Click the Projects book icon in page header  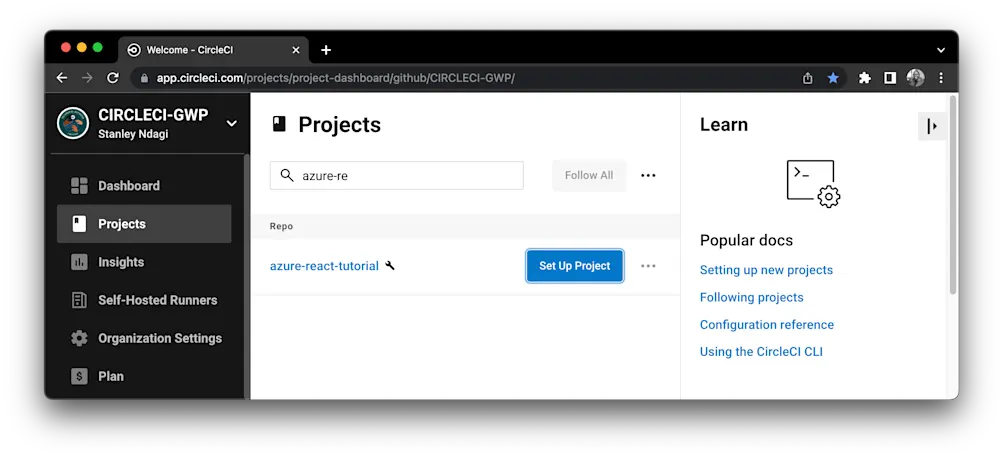tap(279, 124)
